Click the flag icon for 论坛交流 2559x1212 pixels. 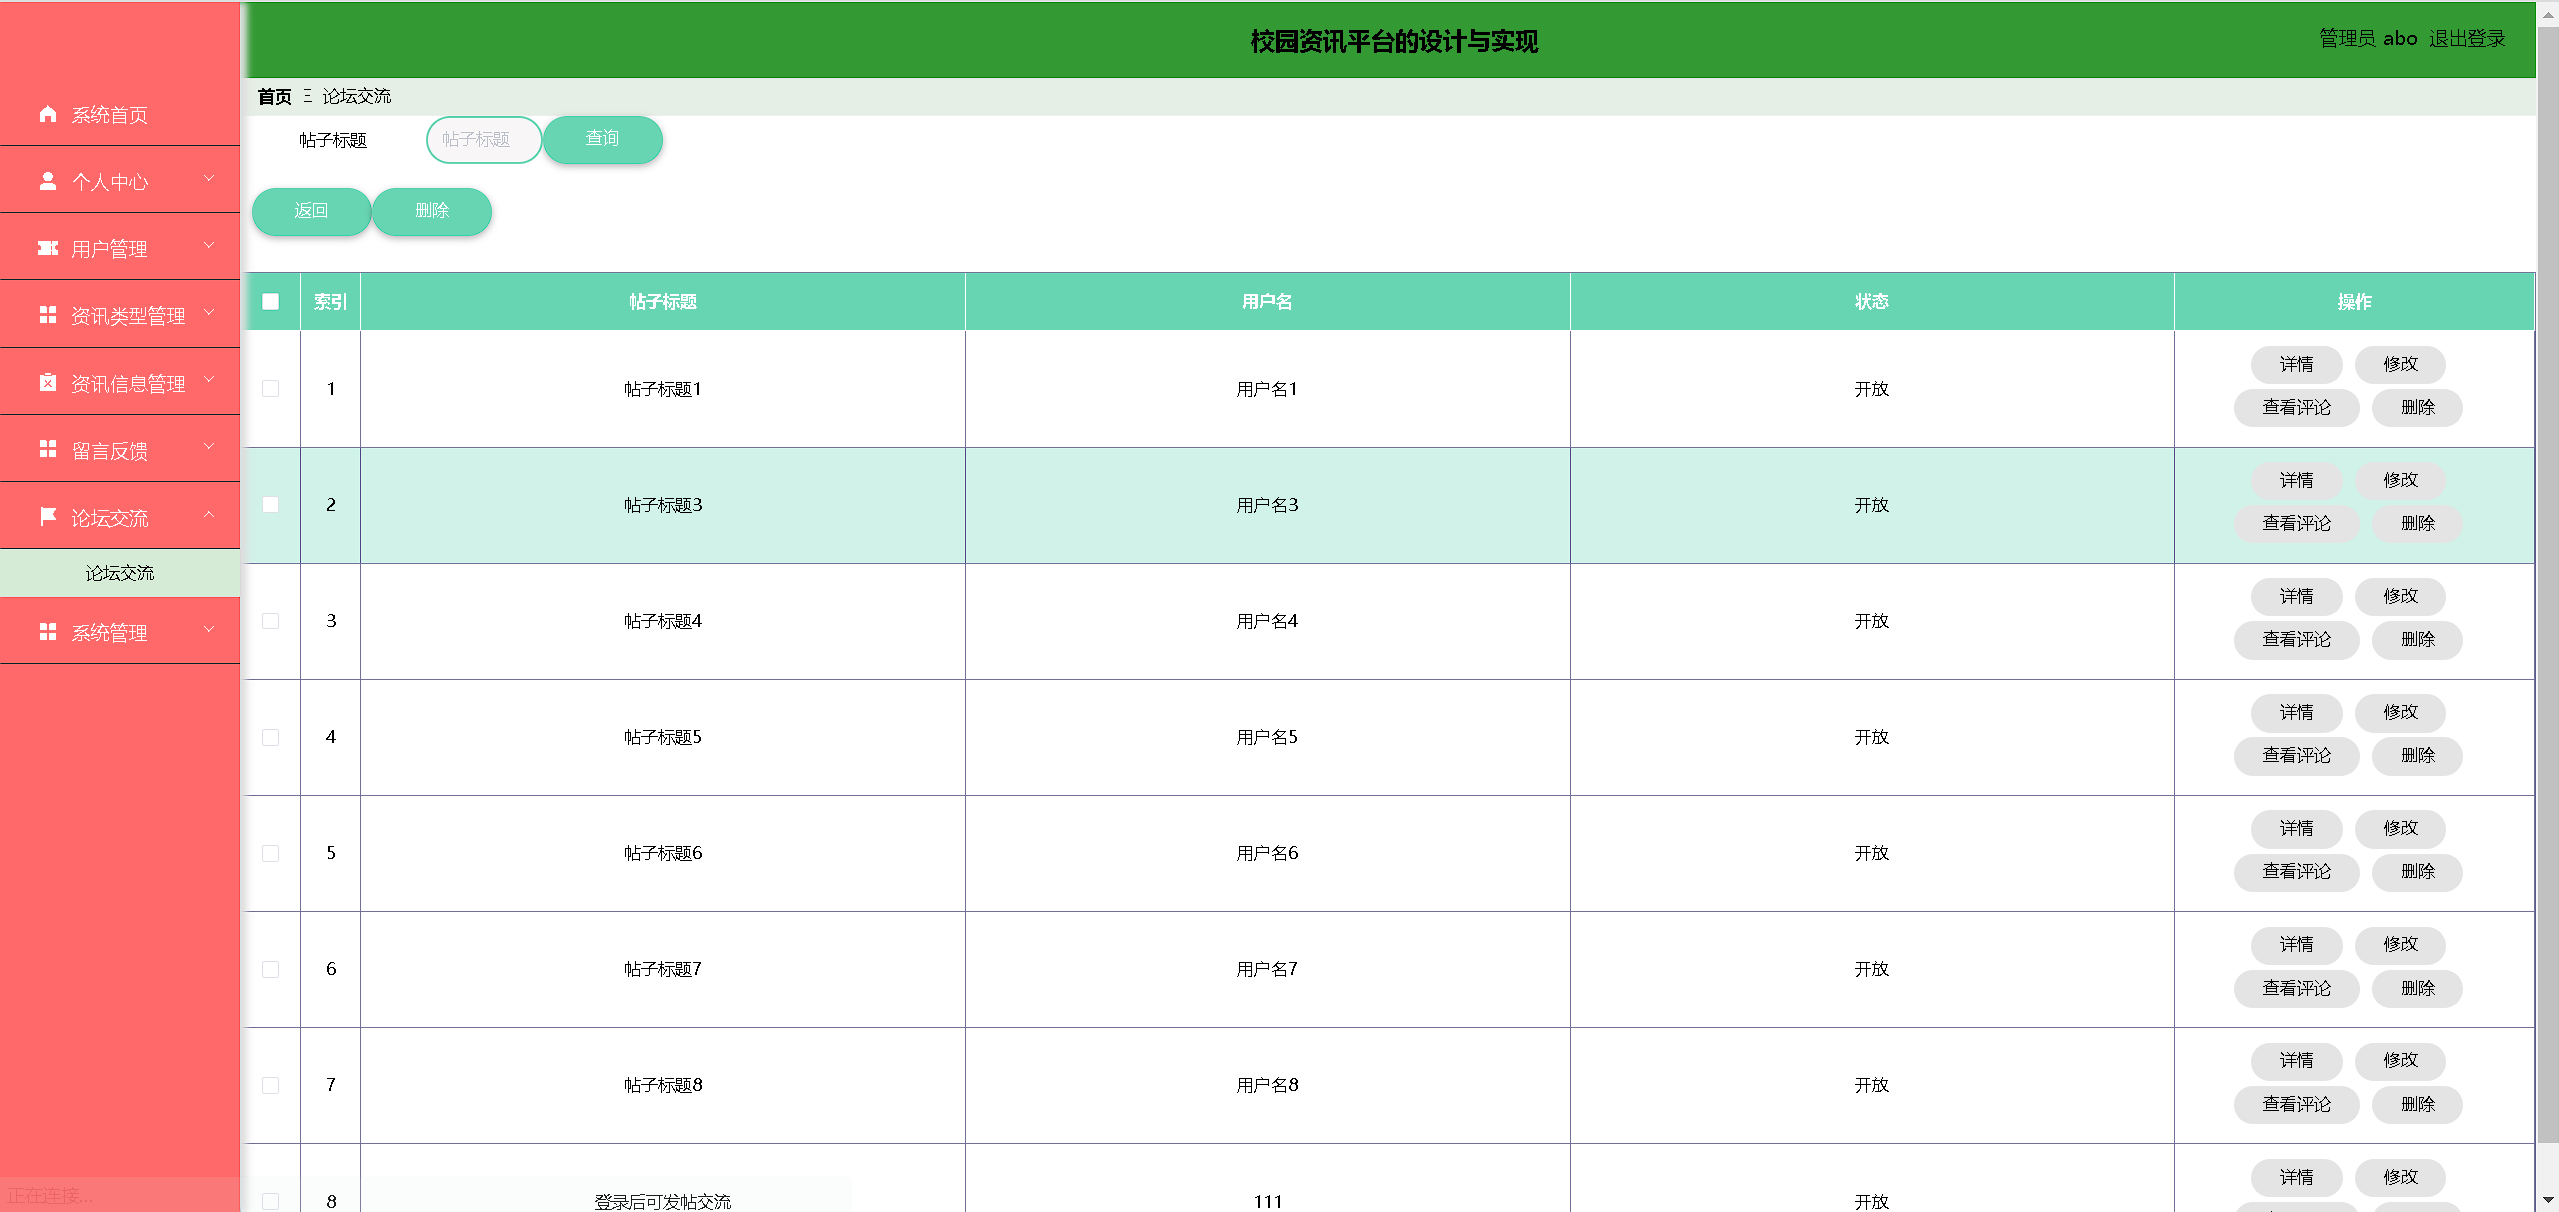[x=47, y=516]
